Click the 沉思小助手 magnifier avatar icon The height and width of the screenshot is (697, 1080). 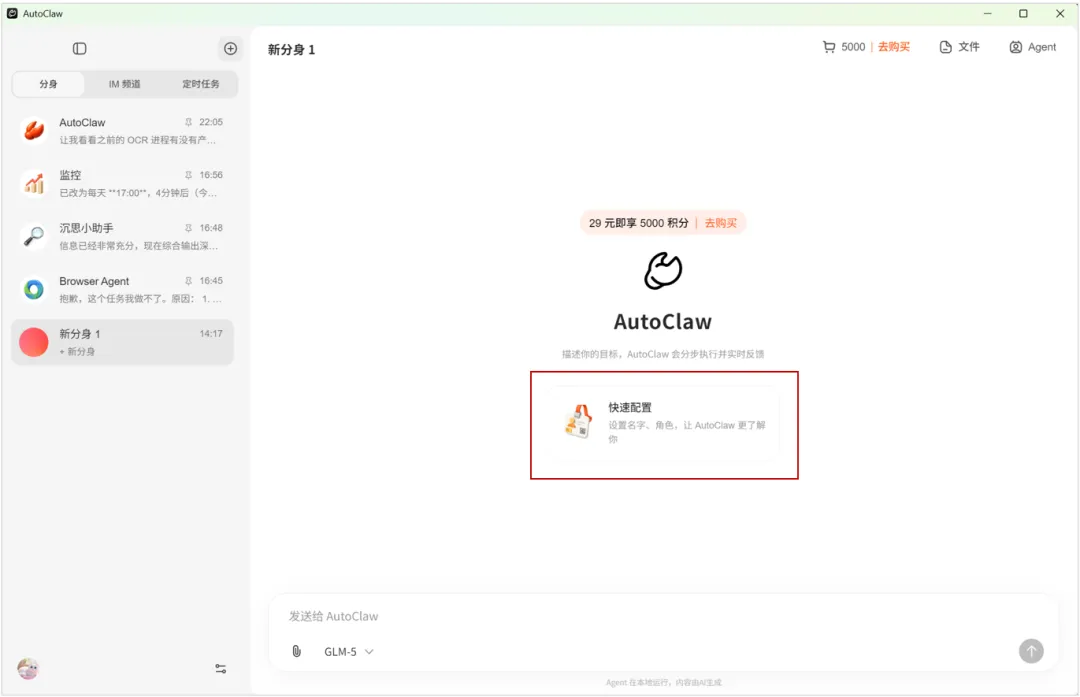34,236
